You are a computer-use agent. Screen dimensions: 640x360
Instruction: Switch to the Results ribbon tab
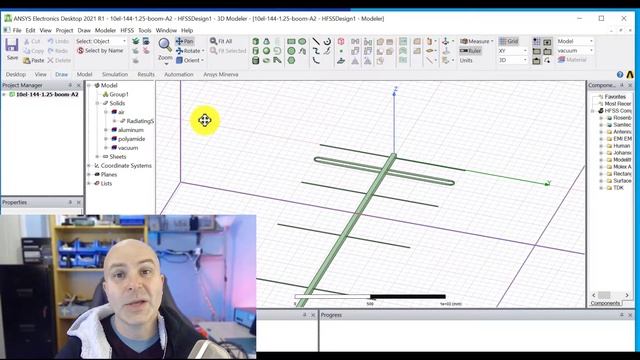(146, 74)
